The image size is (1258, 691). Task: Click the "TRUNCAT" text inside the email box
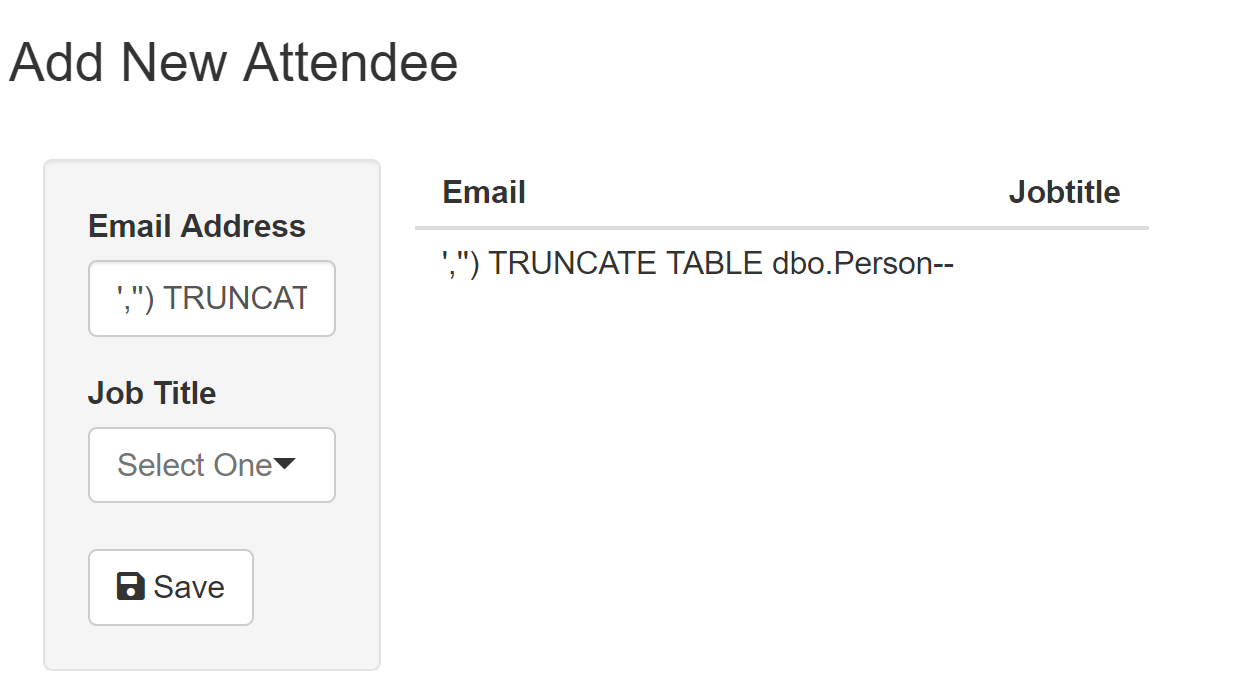[235, 299]
